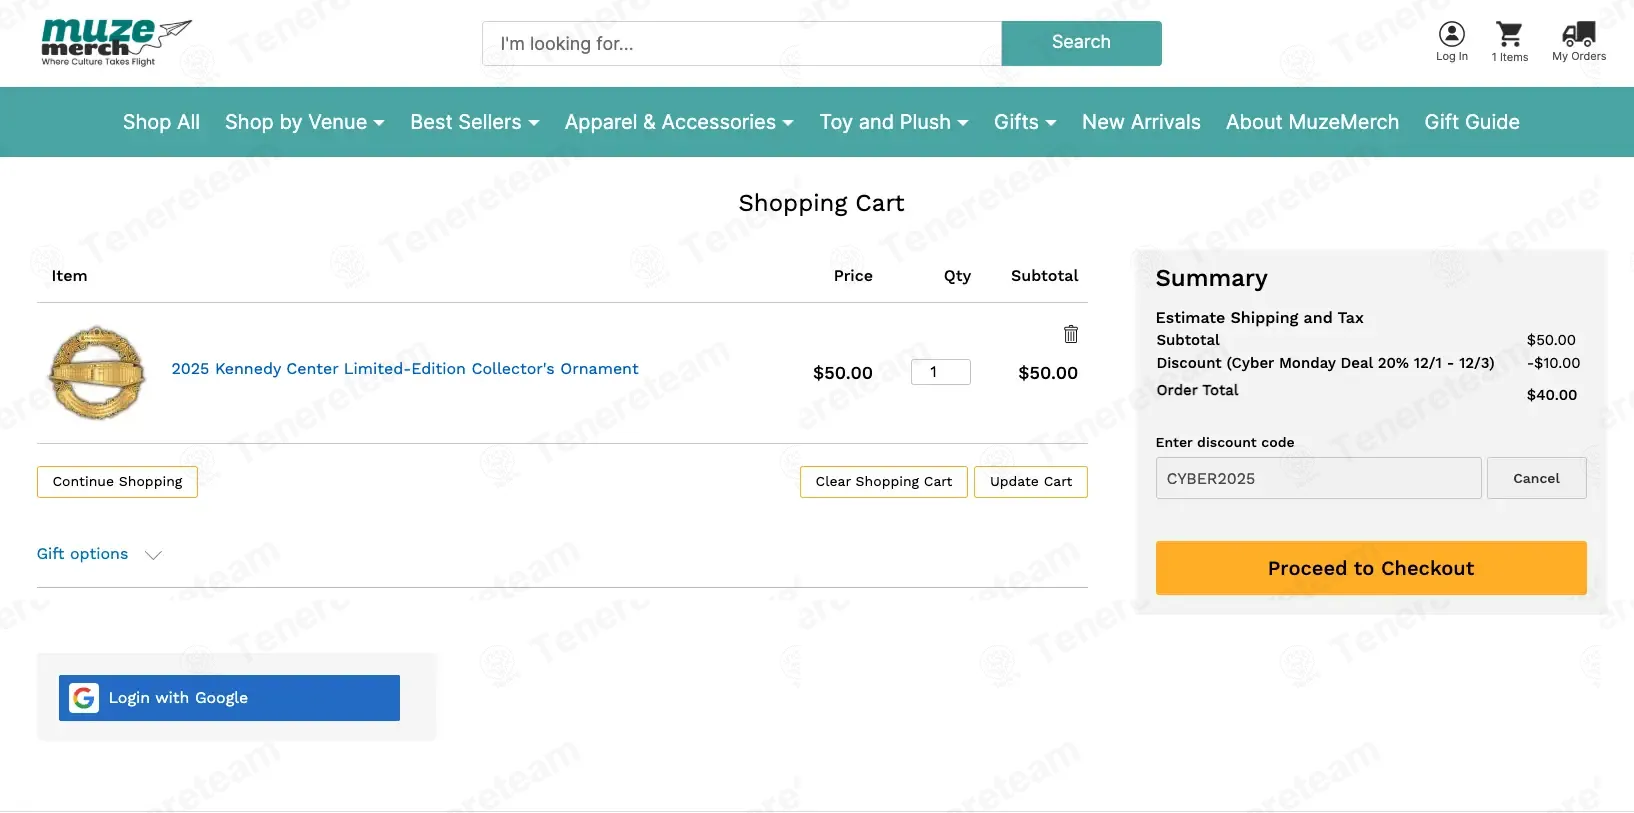Go to New Arrivals page
The height and width of the screenshot is (813, 1634).
1141,122
